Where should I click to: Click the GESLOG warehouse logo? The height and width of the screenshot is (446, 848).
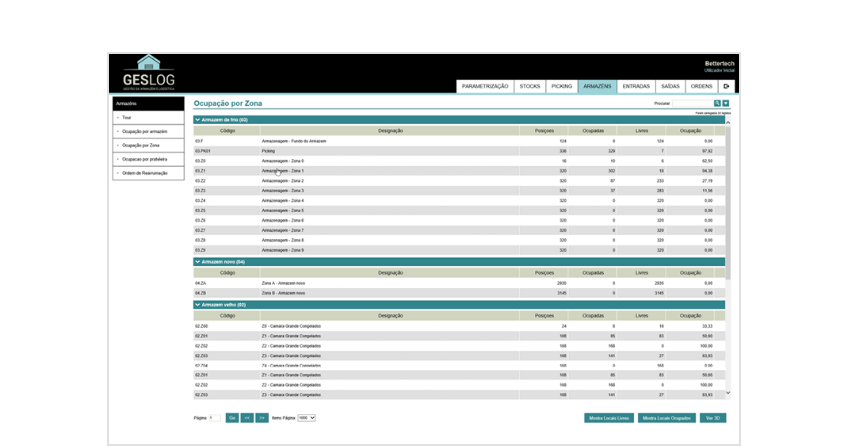pos(148,73)
